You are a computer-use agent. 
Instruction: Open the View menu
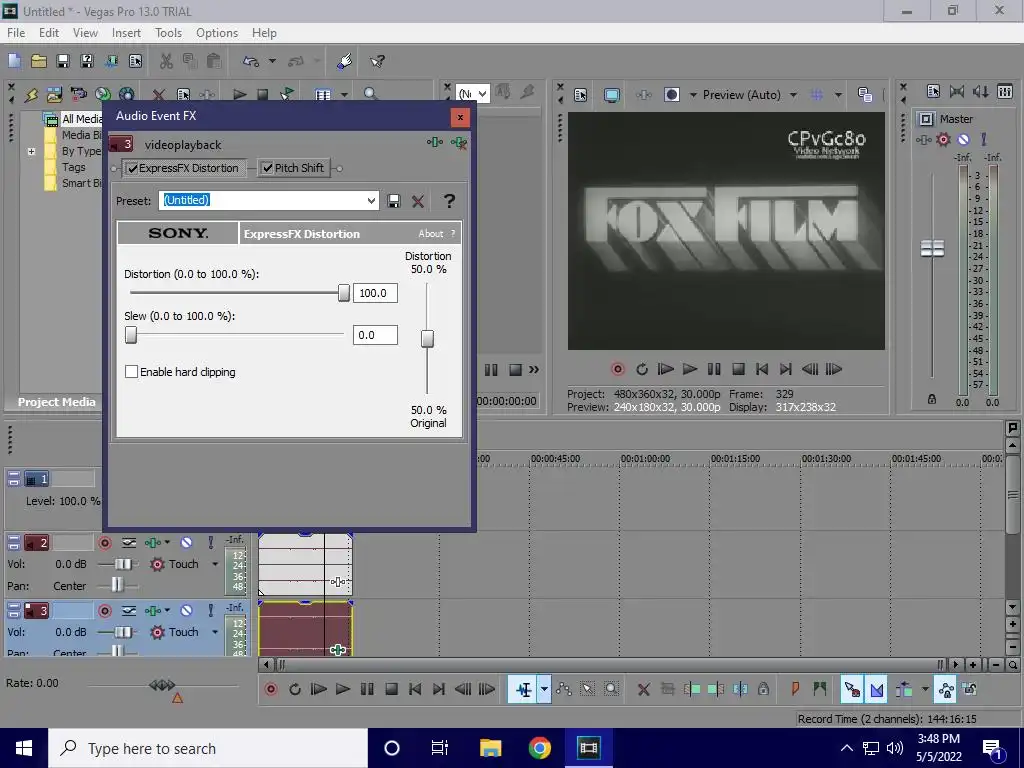pos(85,33)
